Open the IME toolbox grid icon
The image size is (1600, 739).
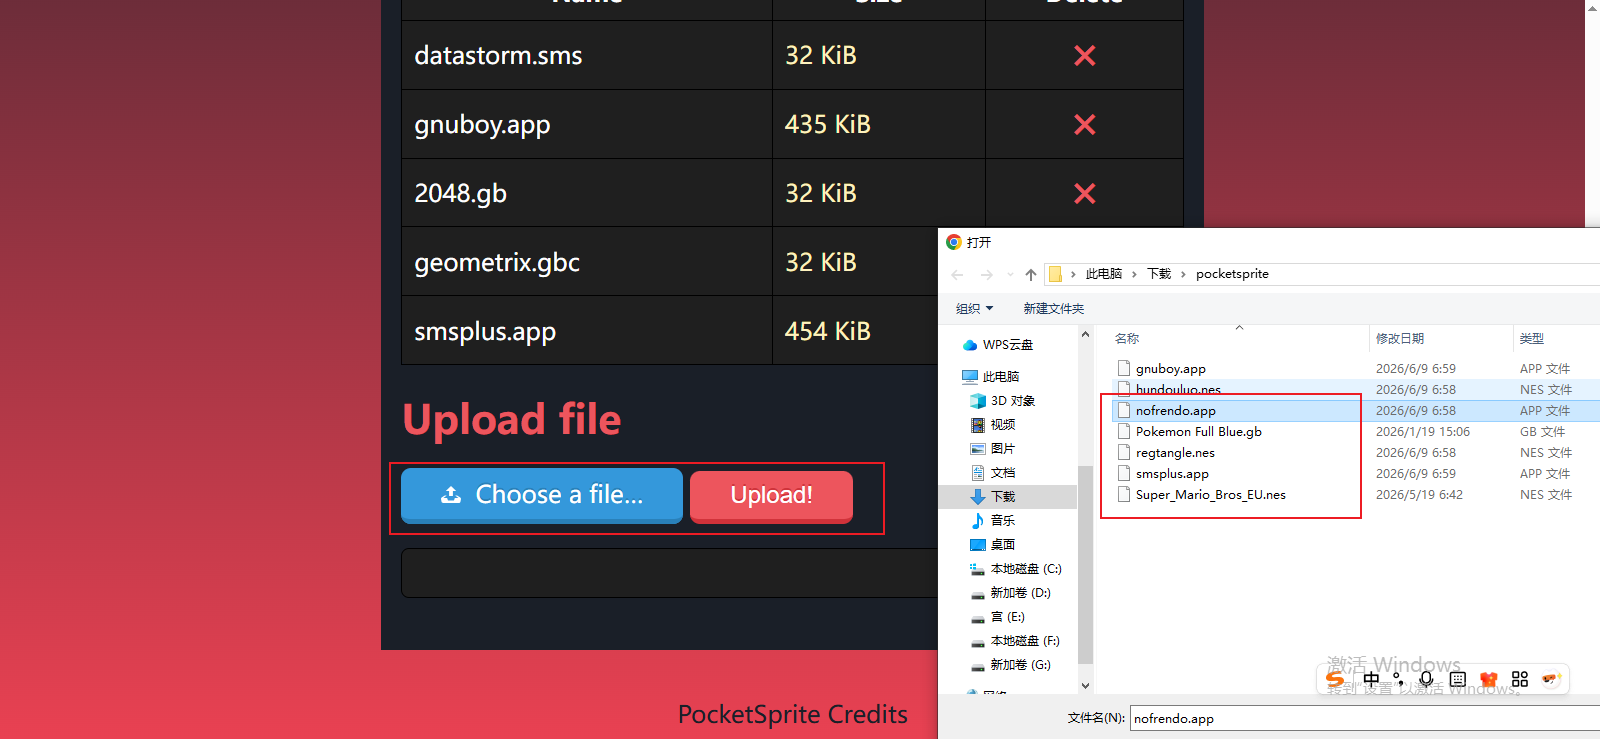1520,680
